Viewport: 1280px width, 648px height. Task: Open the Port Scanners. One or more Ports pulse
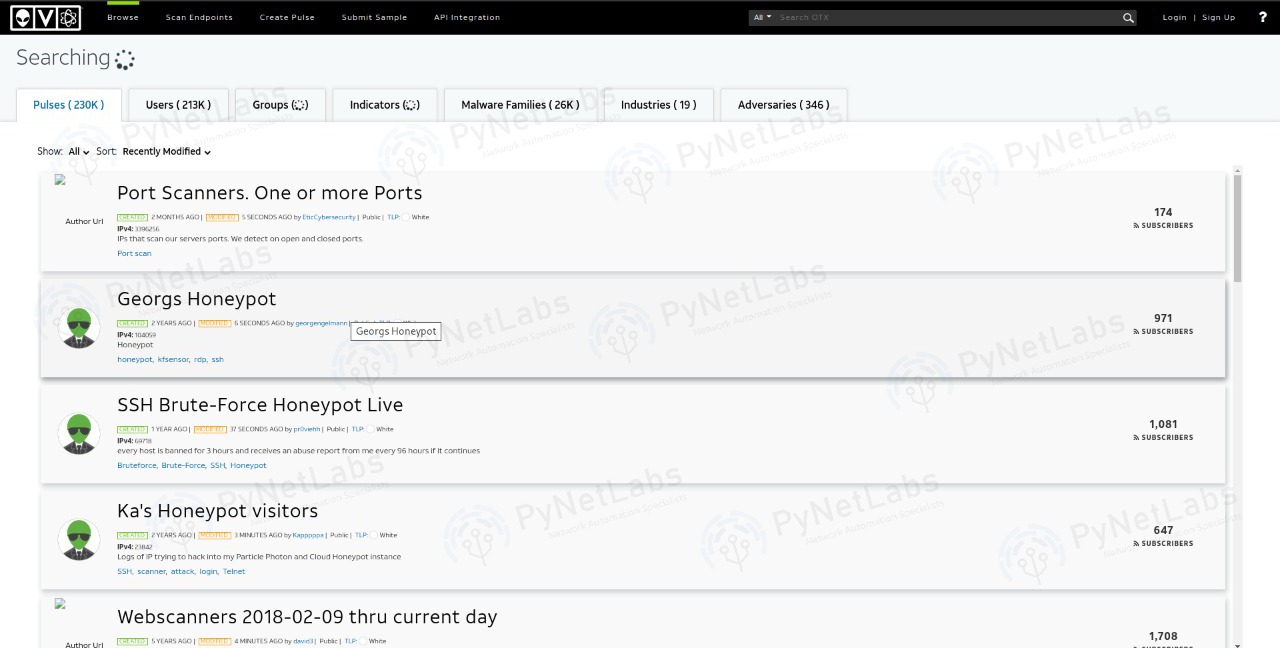[x=270, y=193]
